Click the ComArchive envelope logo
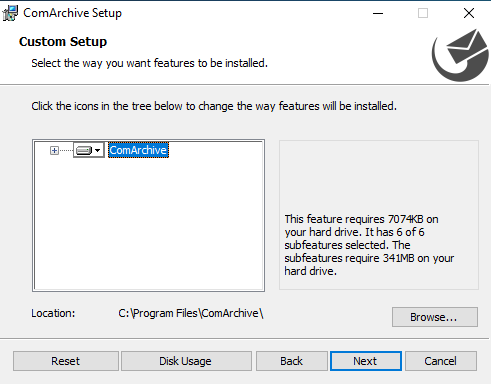This screenshot has height=384, width=491. (x=460, y=55)
